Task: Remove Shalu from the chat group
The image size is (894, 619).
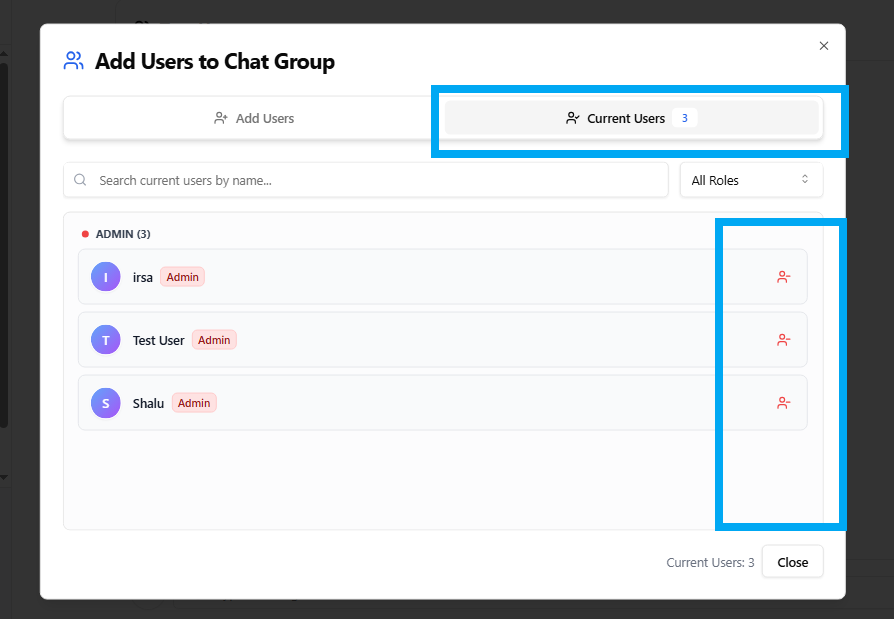Action: click(783, 403)
